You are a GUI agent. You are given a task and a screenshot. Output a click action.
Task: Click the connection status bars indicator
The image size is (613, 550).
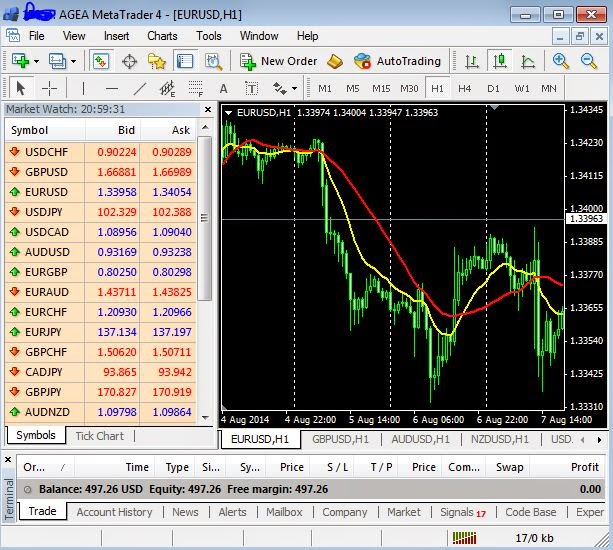(x=464, y=538)
